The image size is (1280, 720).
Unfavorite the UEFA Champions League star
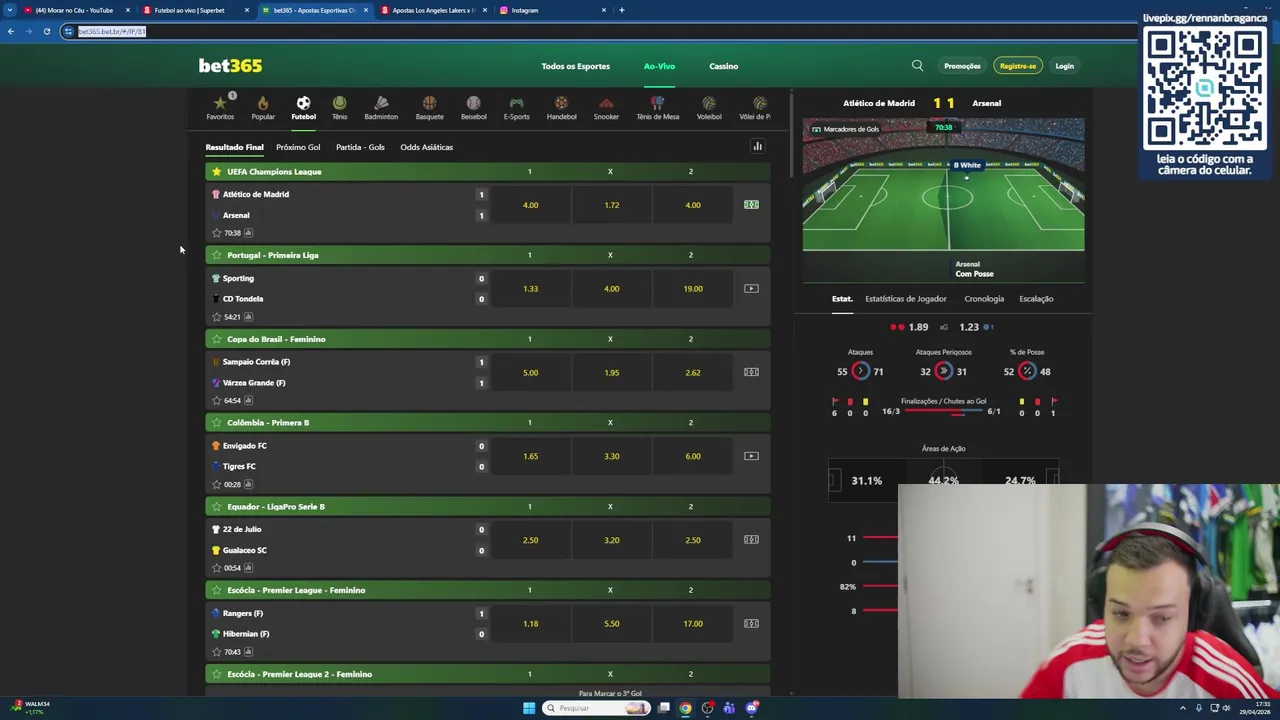pyautogui.click(x=216, y=172)
